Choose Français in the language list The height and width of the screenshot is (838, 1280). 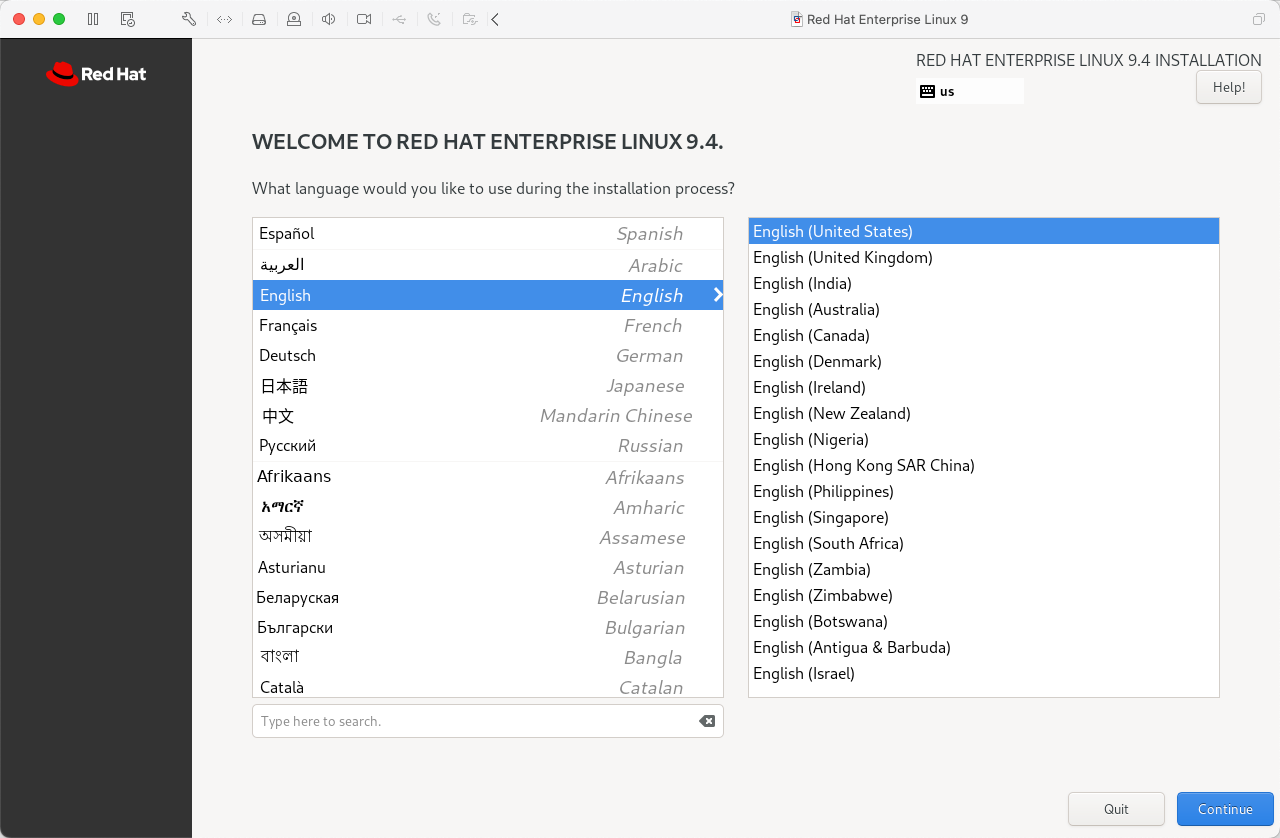288,325
